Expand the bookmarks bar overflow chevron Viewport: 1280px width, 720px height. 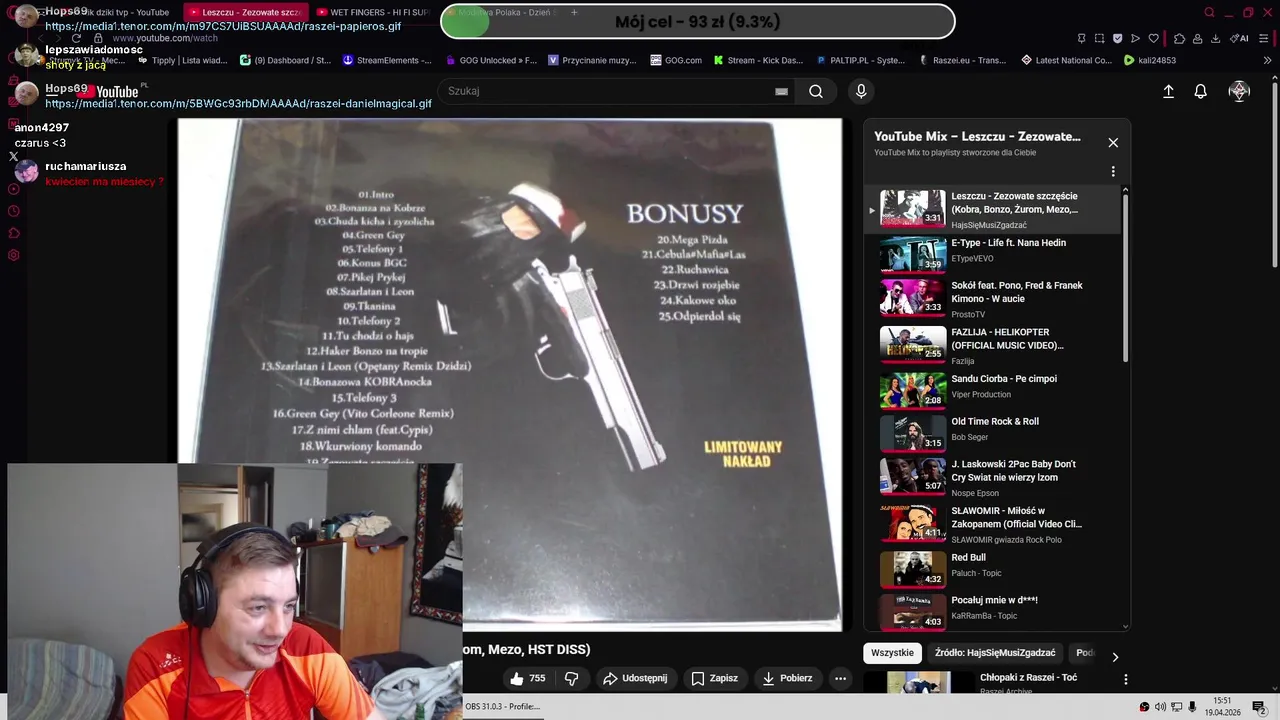point(1267,60)
